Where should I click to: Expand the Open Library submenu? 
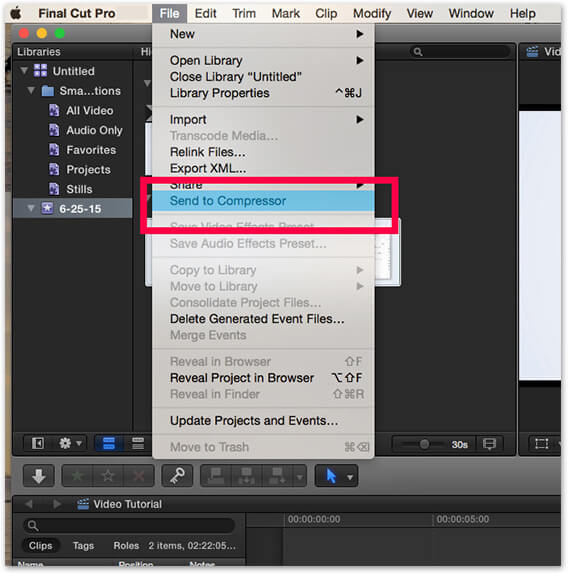[263, 61]
